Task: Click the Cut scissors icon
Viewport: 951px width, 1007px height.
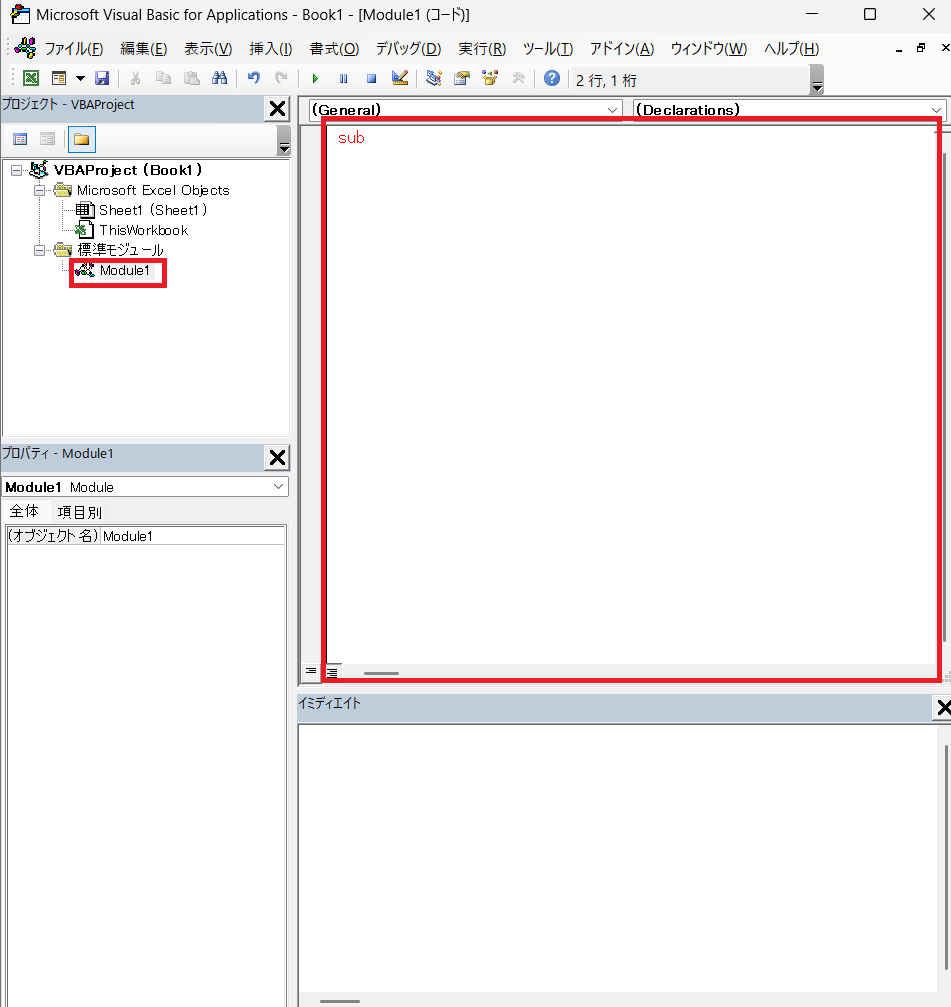Action: pyautogui.click(x=135, y=78)
